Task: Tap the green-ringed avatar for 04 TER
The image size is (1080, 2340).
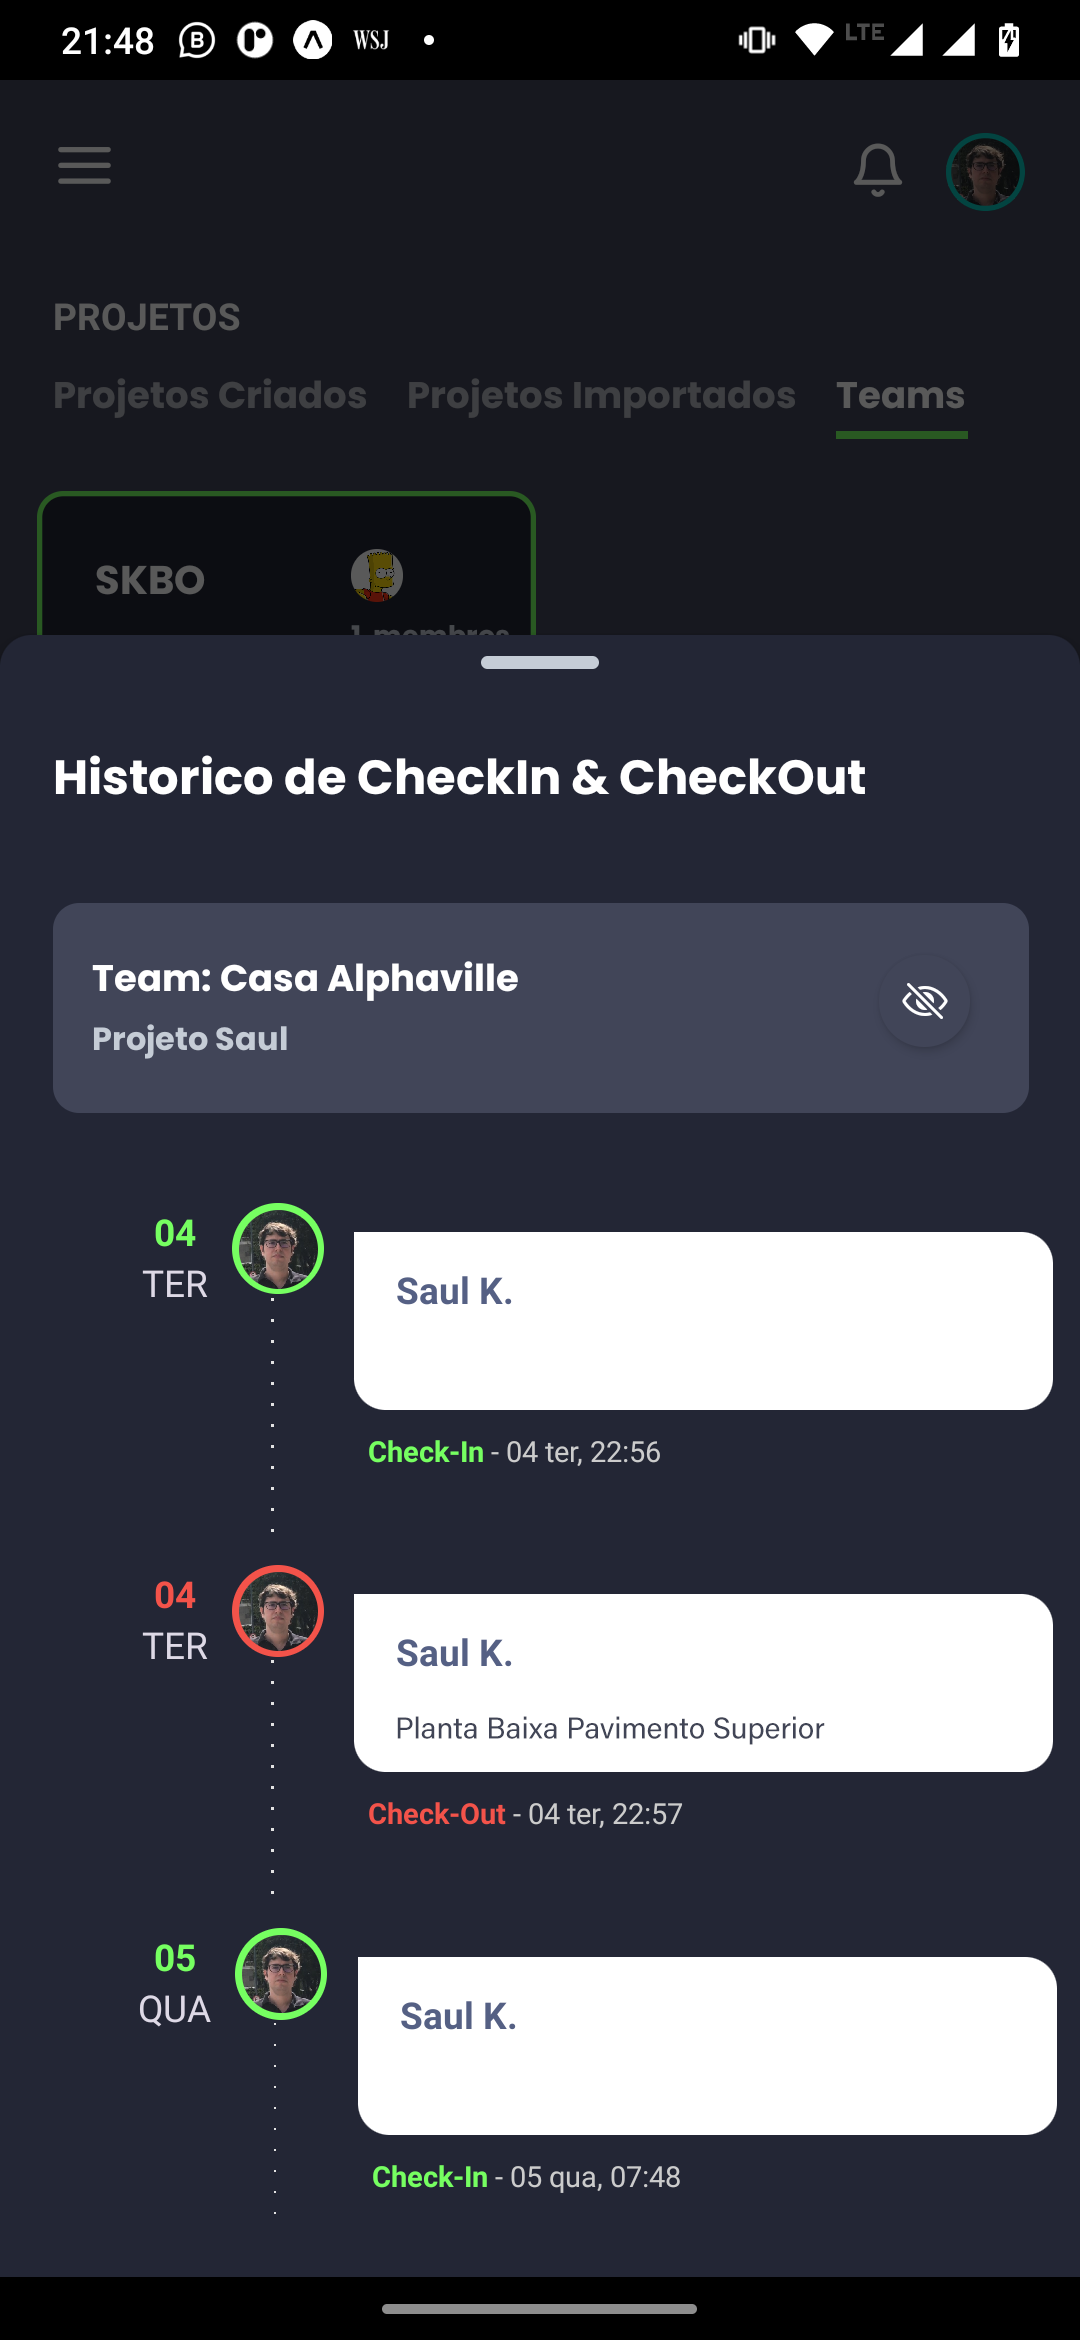Action: click(x=278, y=1249)
